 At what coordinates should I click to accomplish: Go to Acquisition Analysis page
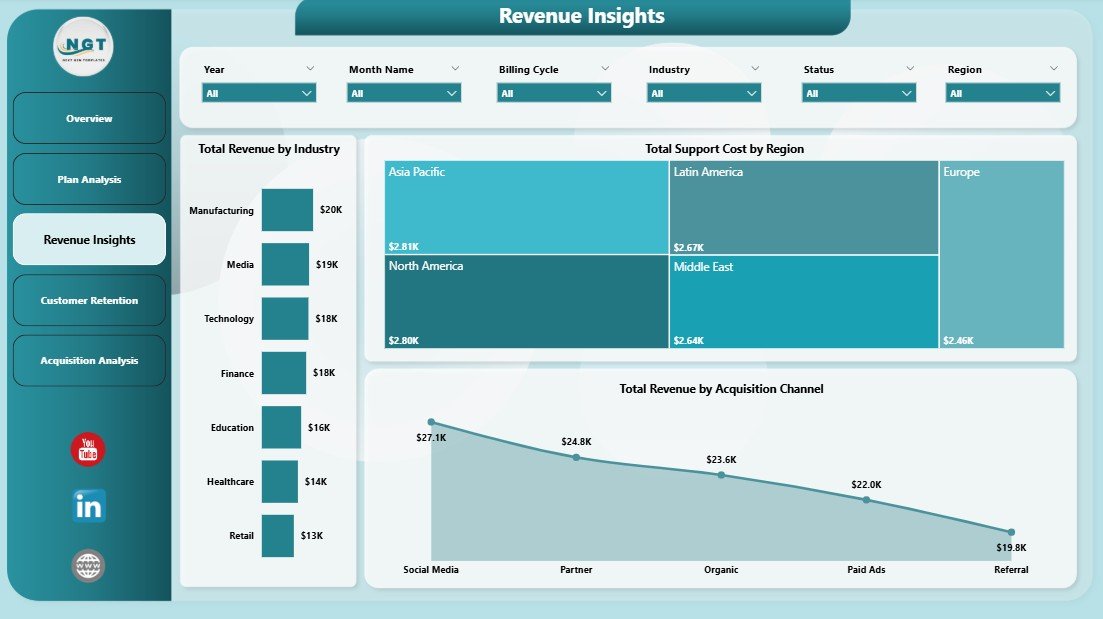click(88, 360)
